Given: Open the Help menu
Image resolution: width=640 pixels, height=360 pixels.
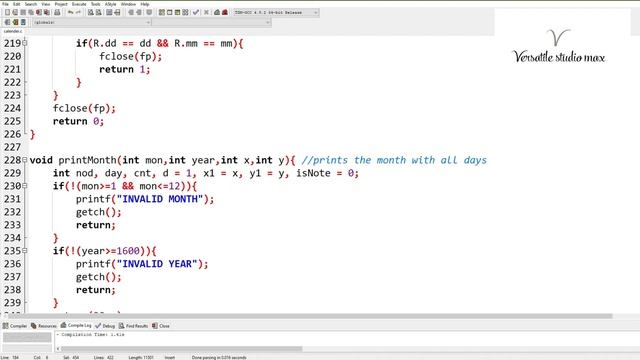Looking at the screenshot, I should point(145,4).
